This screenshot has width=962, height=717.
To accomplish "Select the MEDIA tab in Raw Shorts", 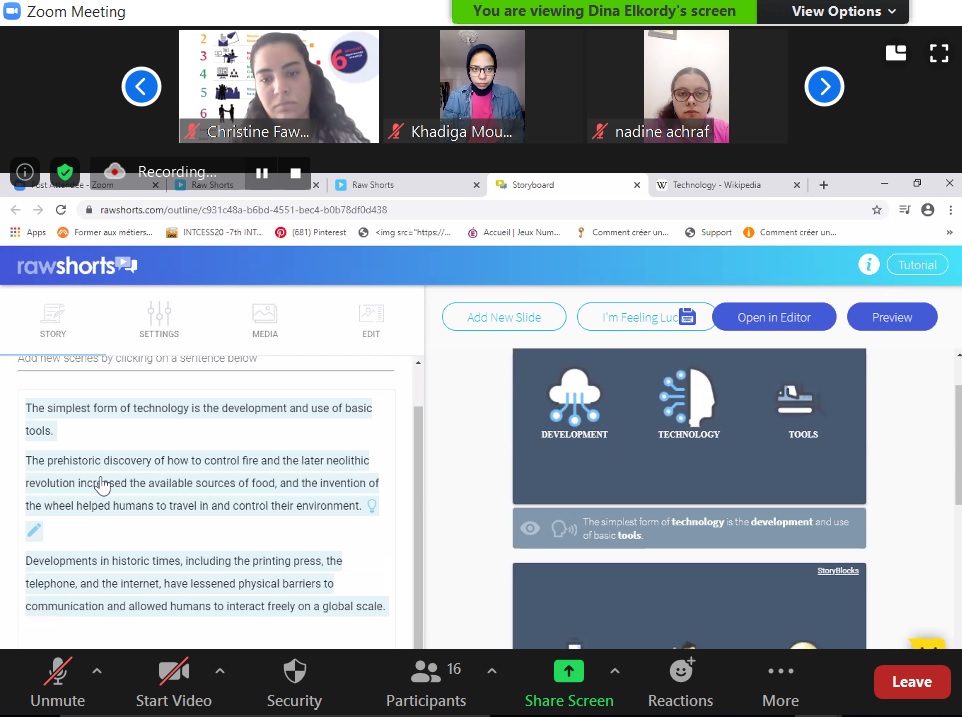I will pyautogui.click(x=265, y=320).
